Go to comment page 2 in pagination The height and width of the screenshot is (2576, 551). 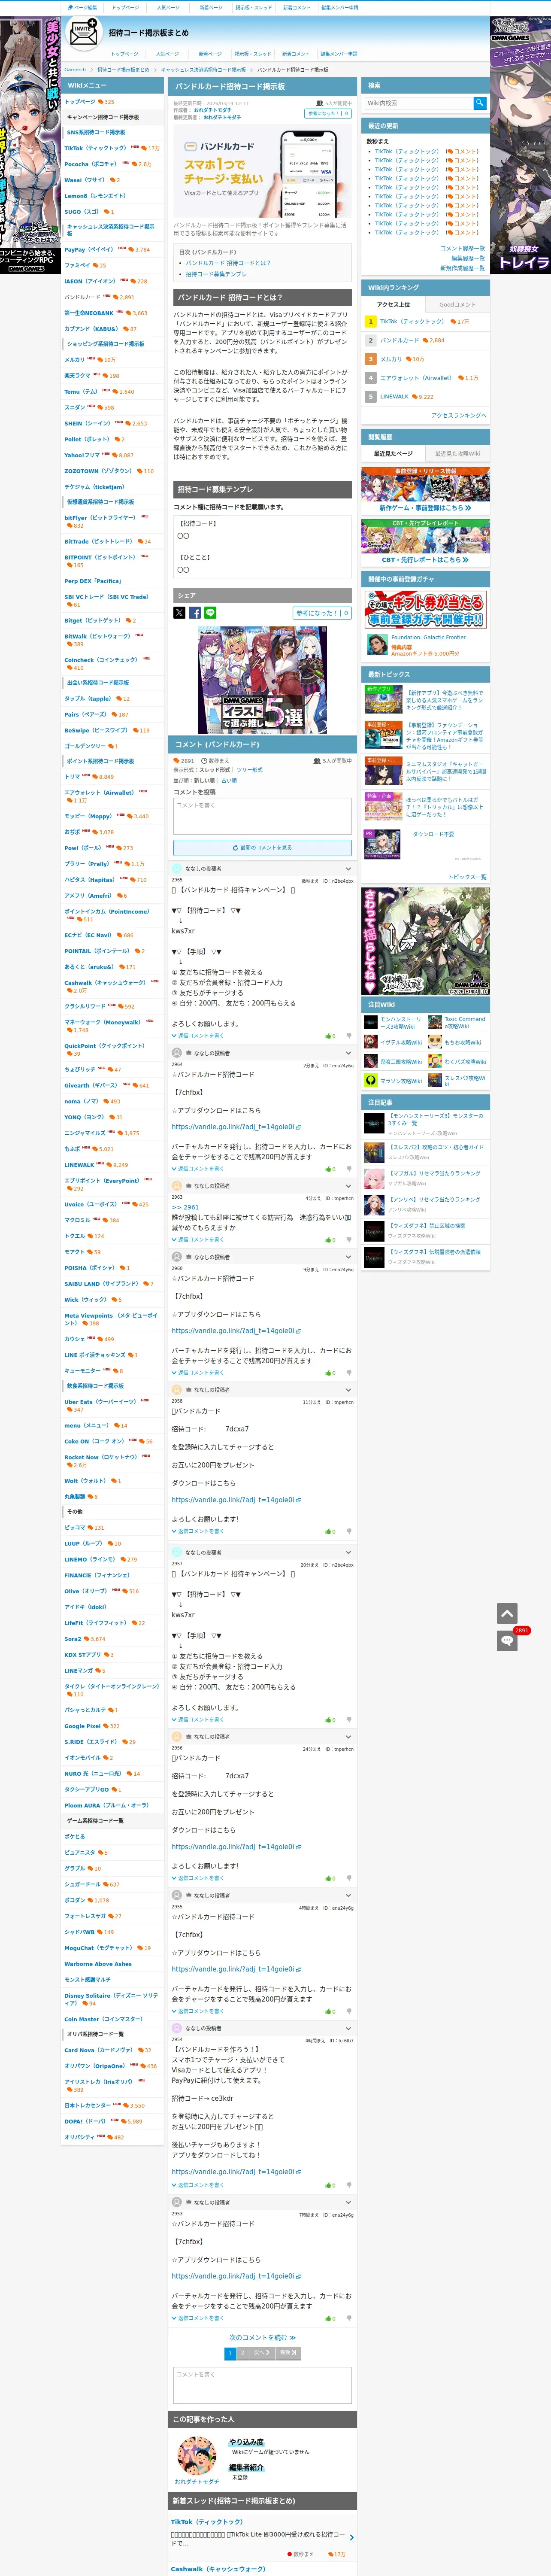(x=243, y=2354)
